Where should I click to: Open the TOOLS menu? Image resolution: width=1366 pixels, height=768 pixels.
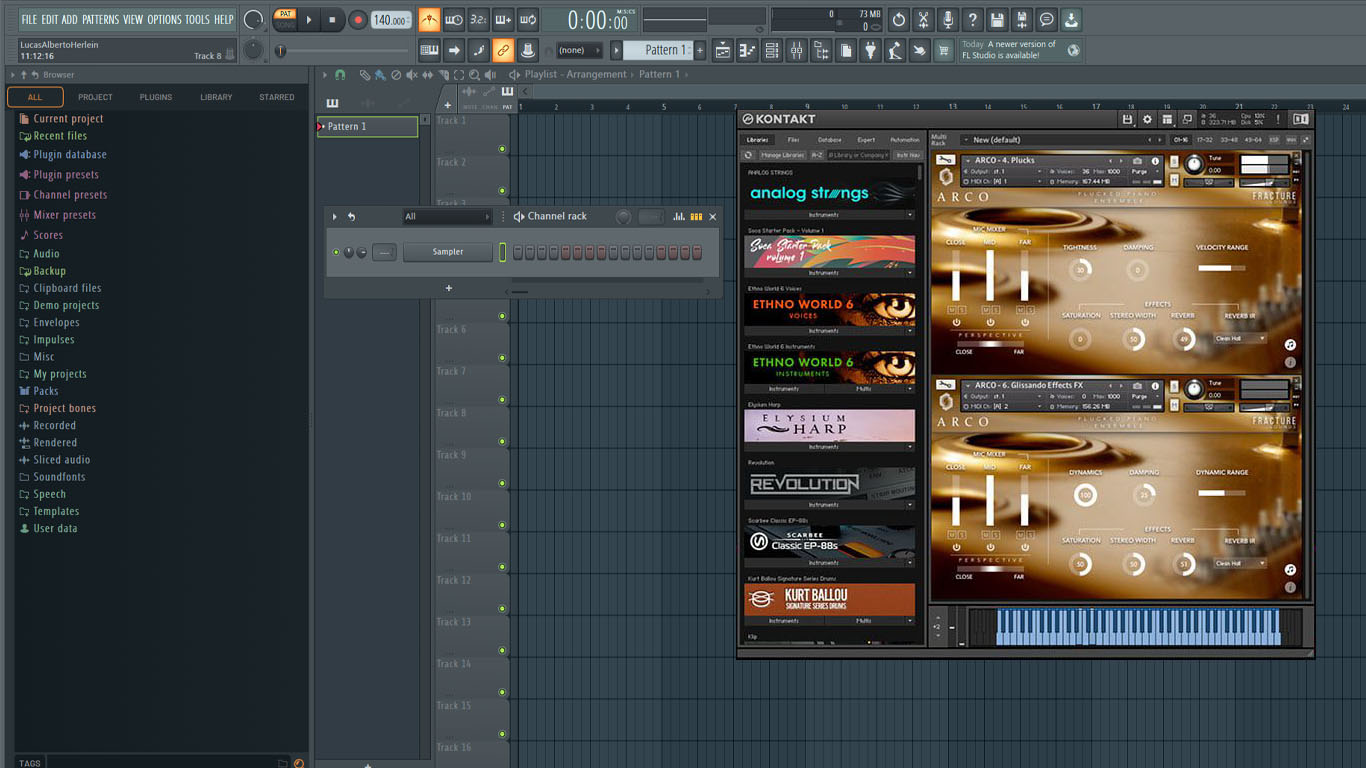pyautogui.click(x=197, y=19)
